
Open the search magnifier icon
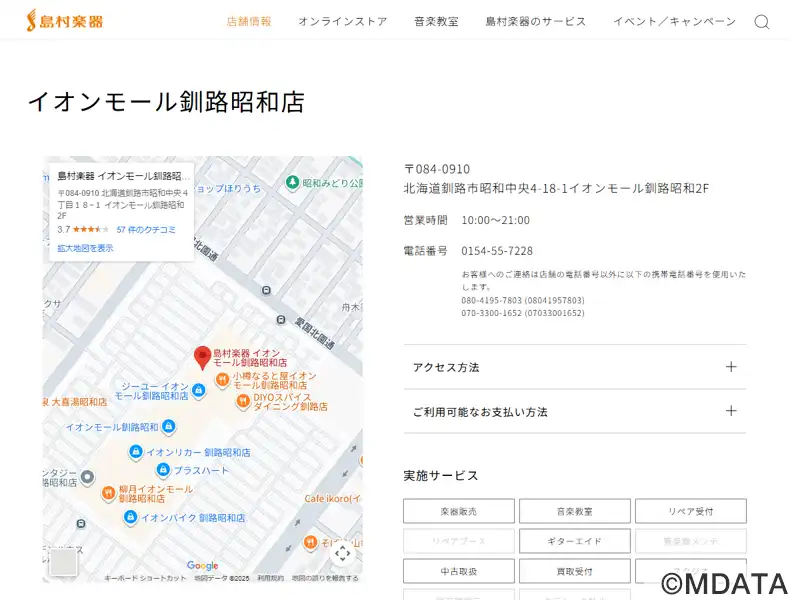click(762, 22)
